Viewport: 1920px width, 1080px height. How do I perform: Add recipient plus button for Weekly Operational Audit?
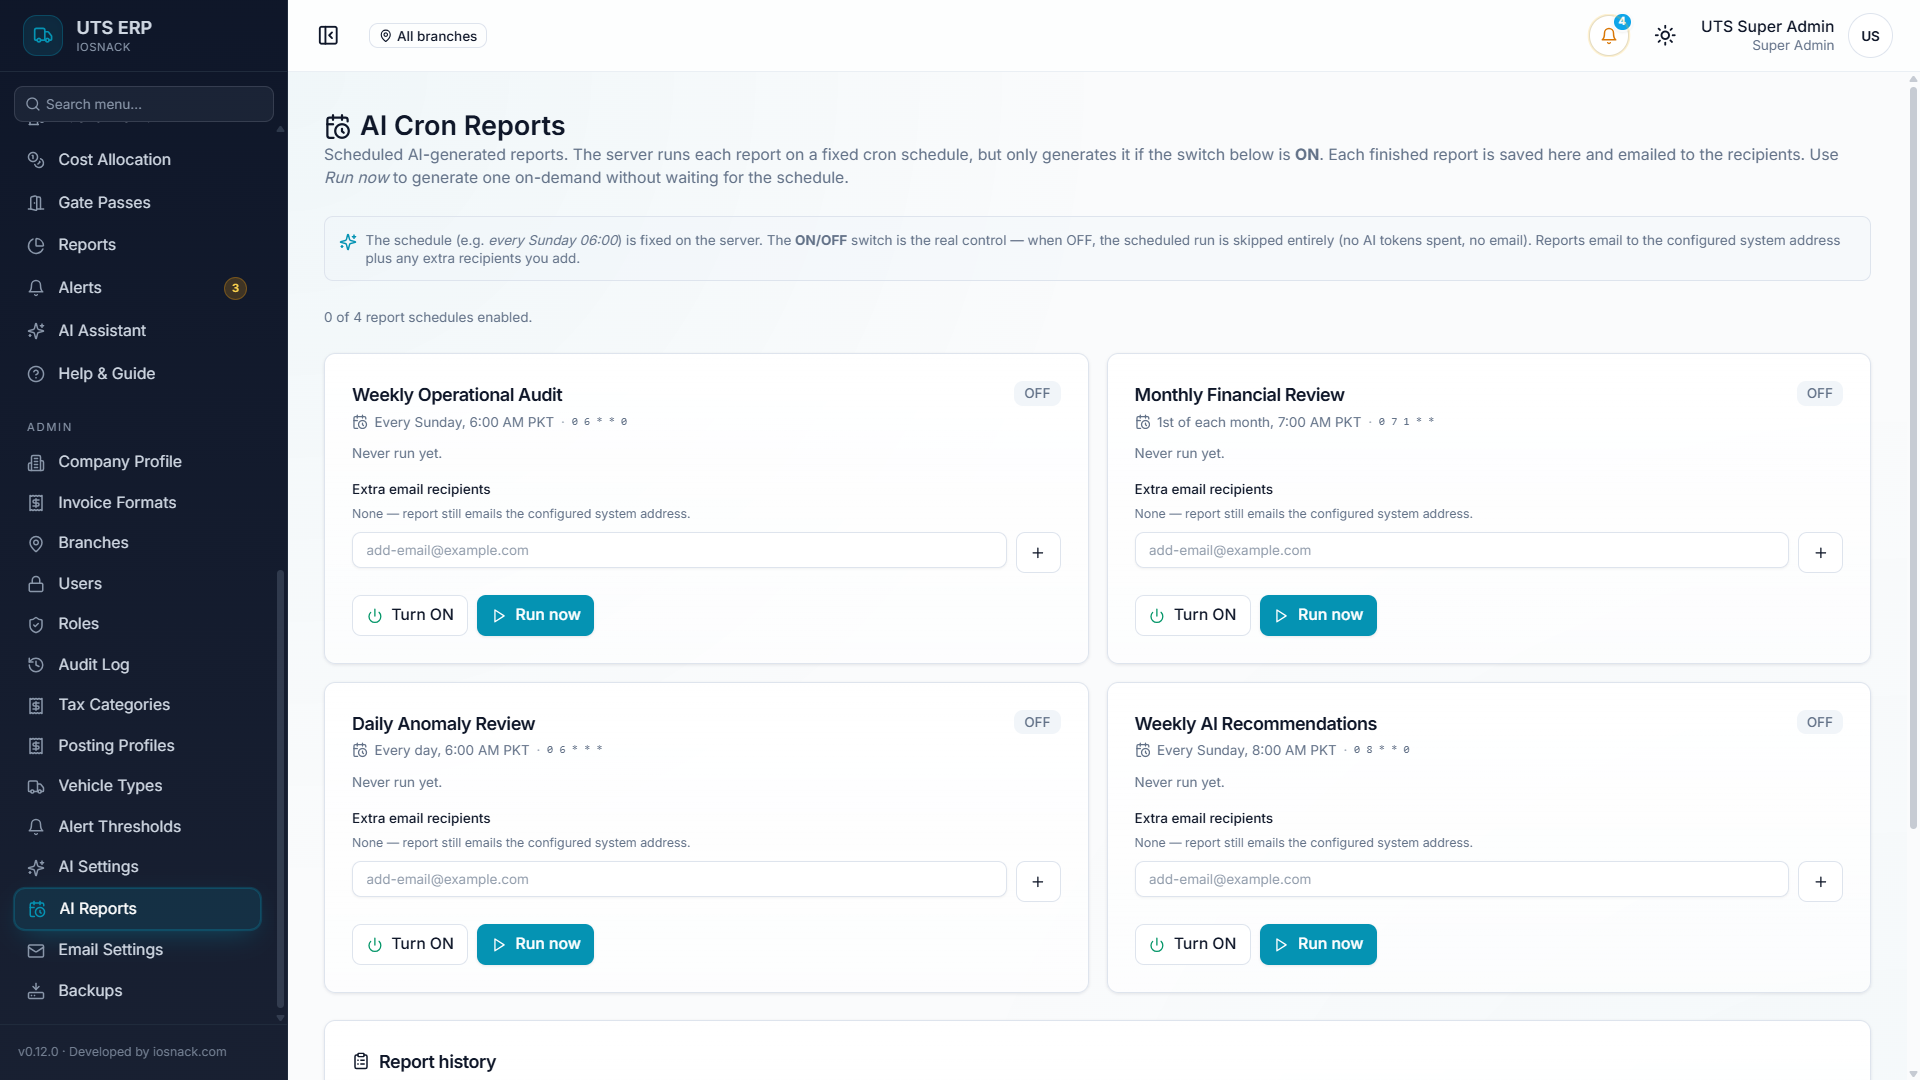tap(1038, 552)
